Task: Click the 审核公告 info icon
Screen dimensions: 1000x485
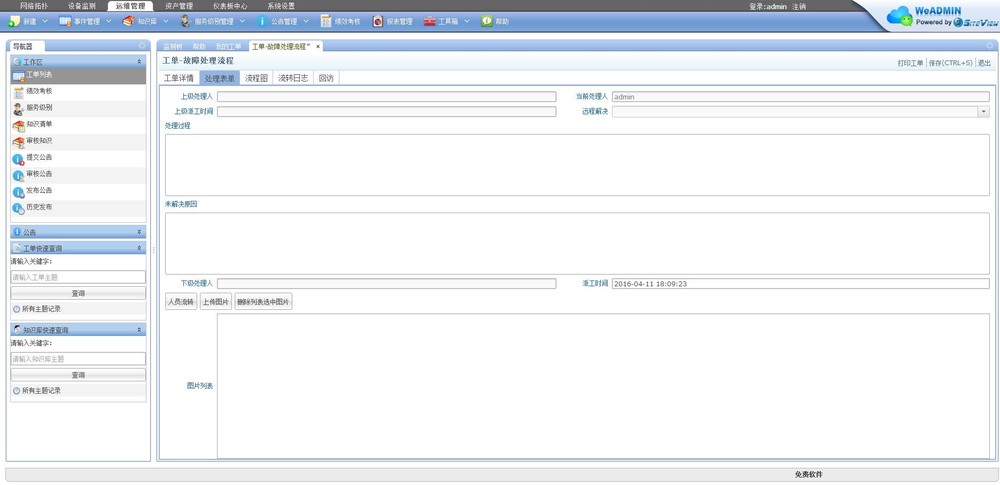Action: 18,175
